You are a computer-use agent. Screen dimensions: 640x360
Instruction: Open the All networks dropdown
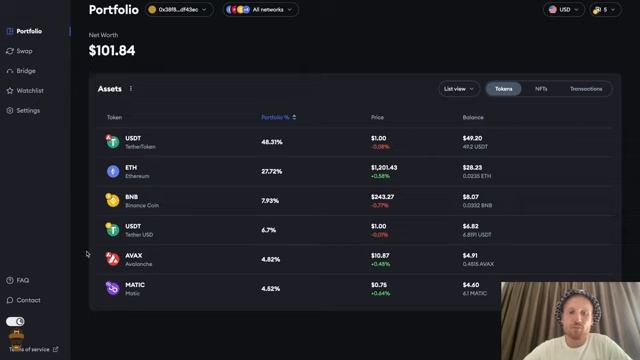click(260, 9)
